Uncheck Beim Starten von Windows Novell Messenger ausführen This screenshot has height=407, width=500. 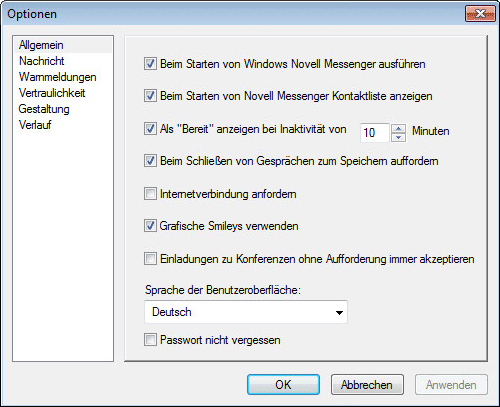coord(150,64)
